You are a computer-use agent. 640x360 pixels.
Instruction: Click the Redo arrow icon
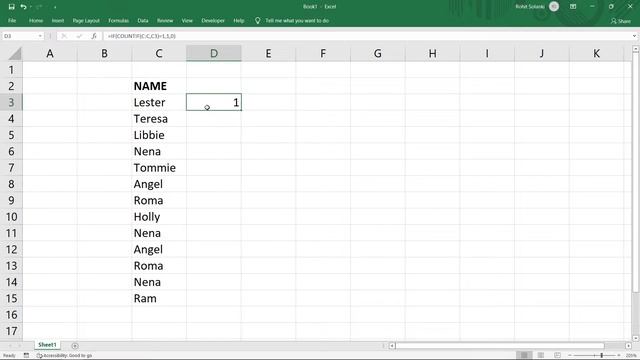[39, 7]
